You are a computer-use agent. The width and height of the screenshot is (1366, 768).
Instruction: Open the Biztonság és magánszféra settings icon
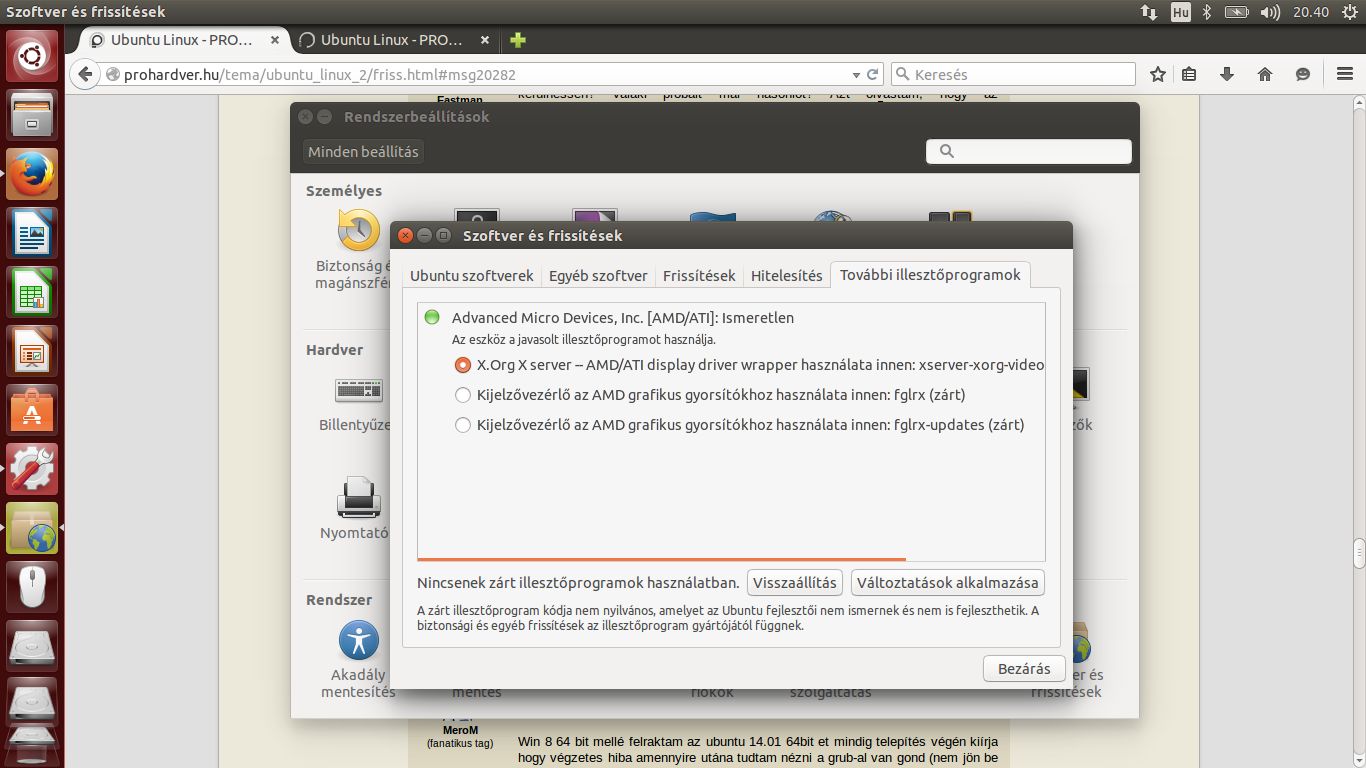point(358,230)
